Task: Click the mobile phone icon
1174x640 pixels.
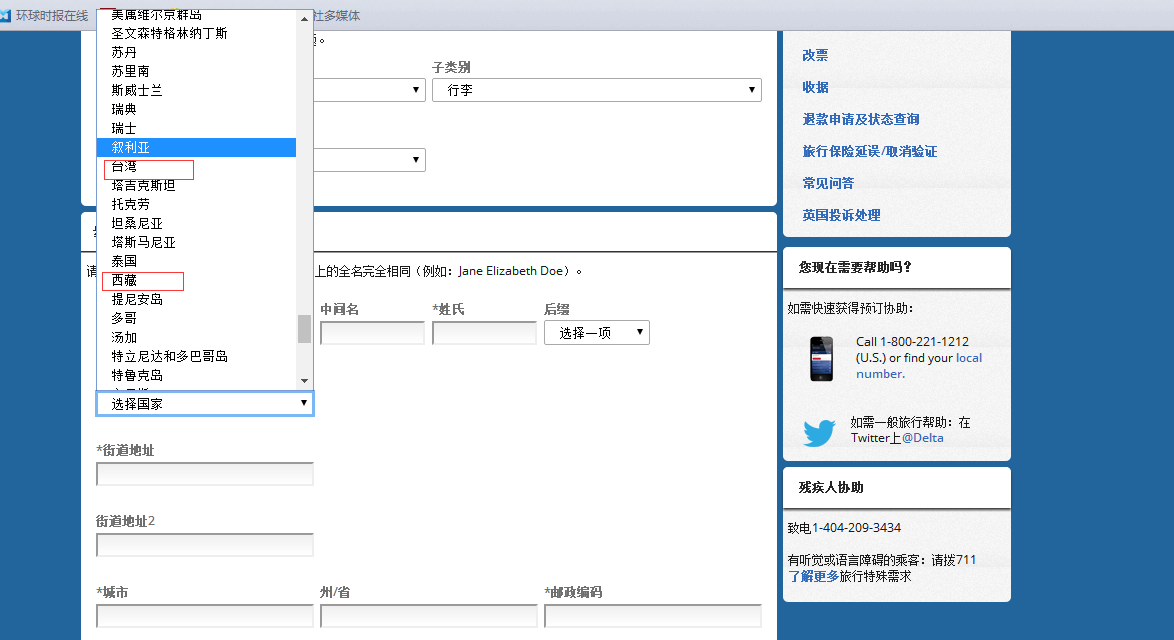Action: pos(821,358)
